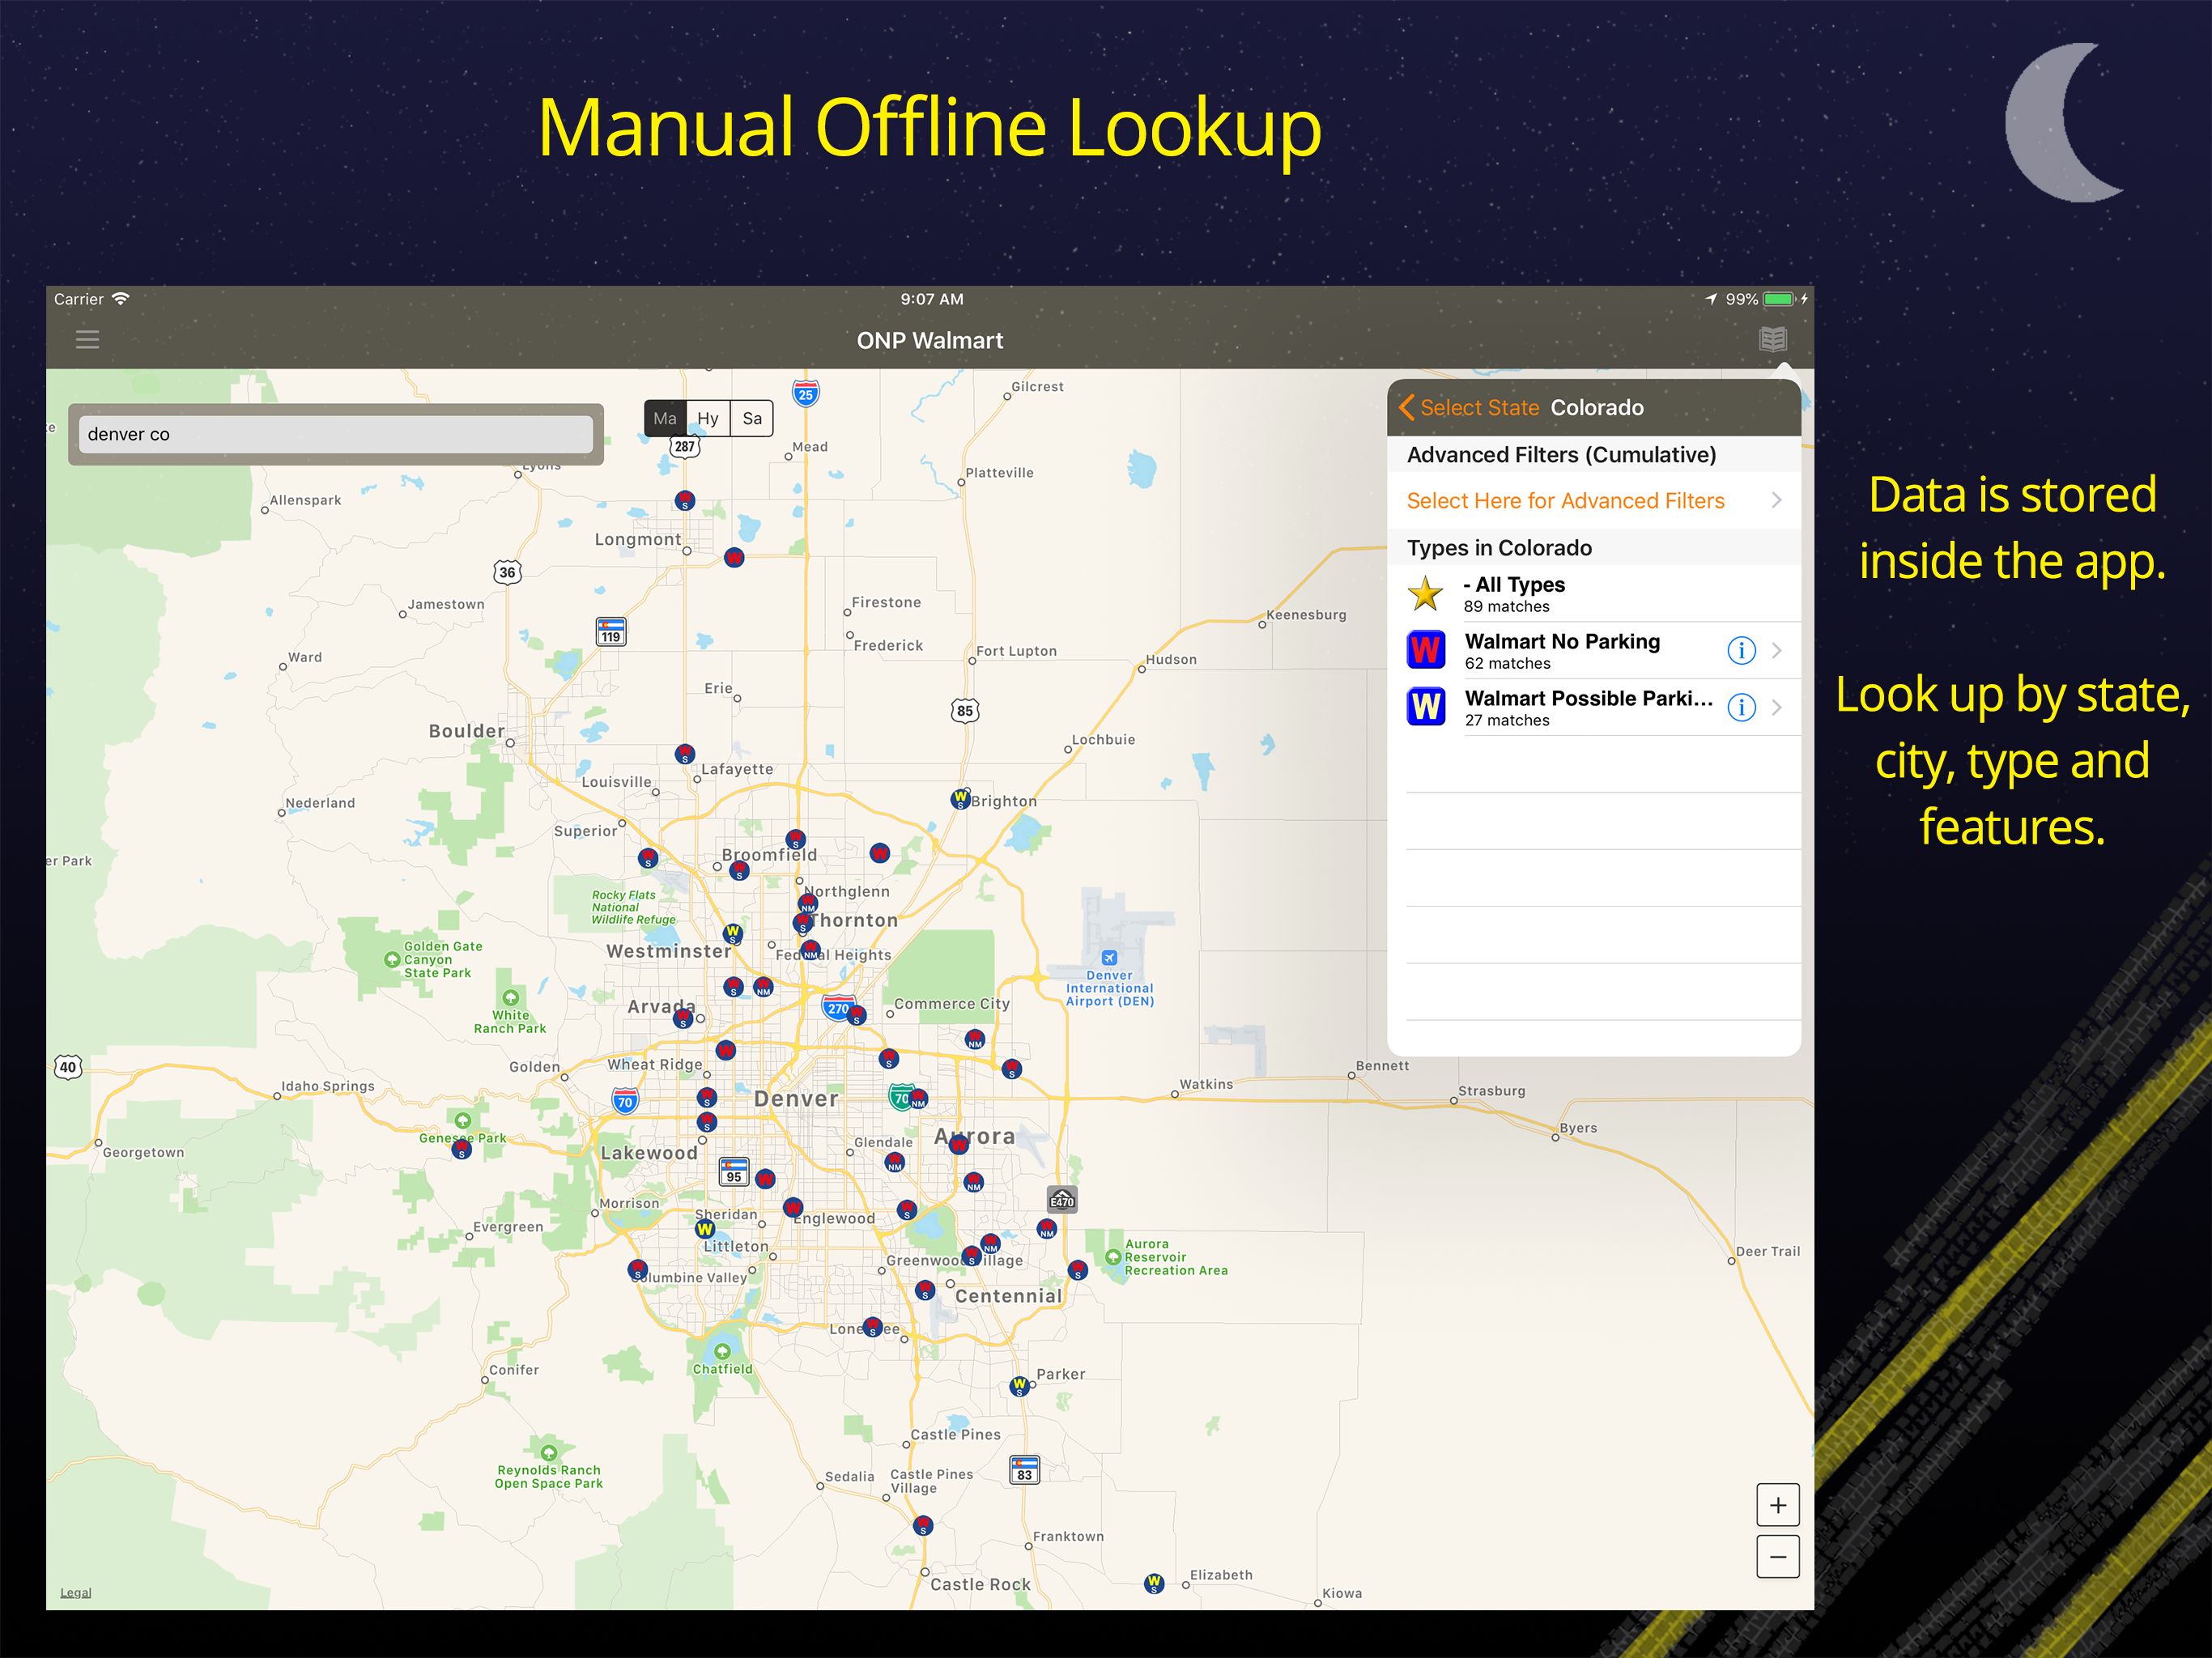The width and height of the screenshot is (2212, 1658).
Task: Click the denver co search field
Action: click(x=335, y=434)
